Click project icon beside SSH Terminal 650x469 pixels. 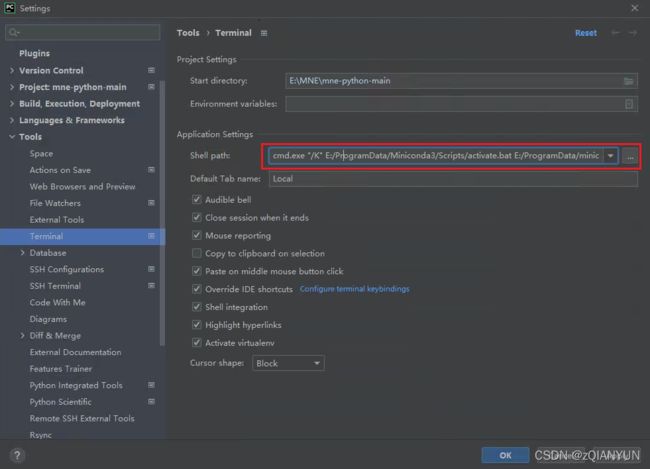(x=151, y=286)
